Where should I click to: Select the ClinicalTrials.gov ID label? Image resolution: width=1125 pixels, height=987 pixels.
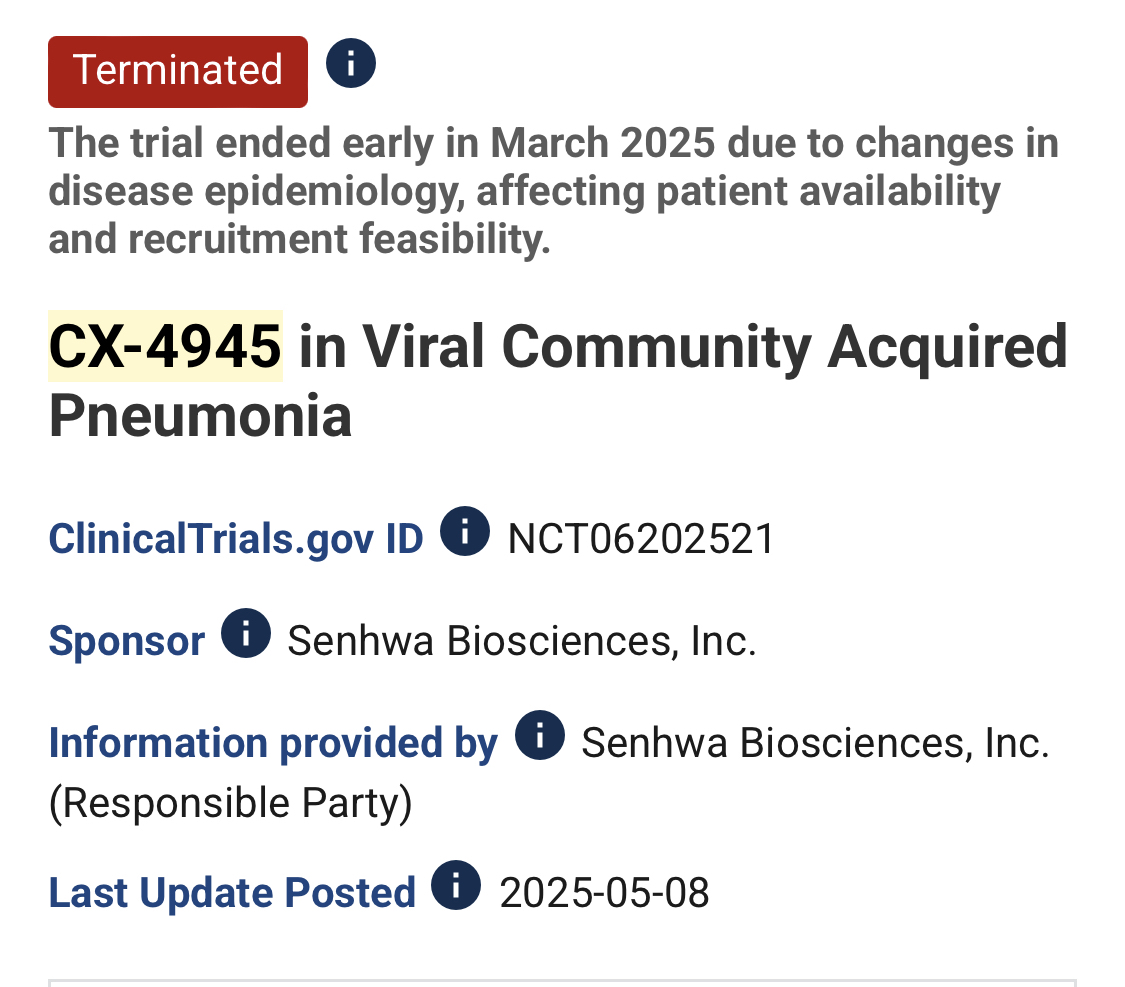tap(236, 539)
